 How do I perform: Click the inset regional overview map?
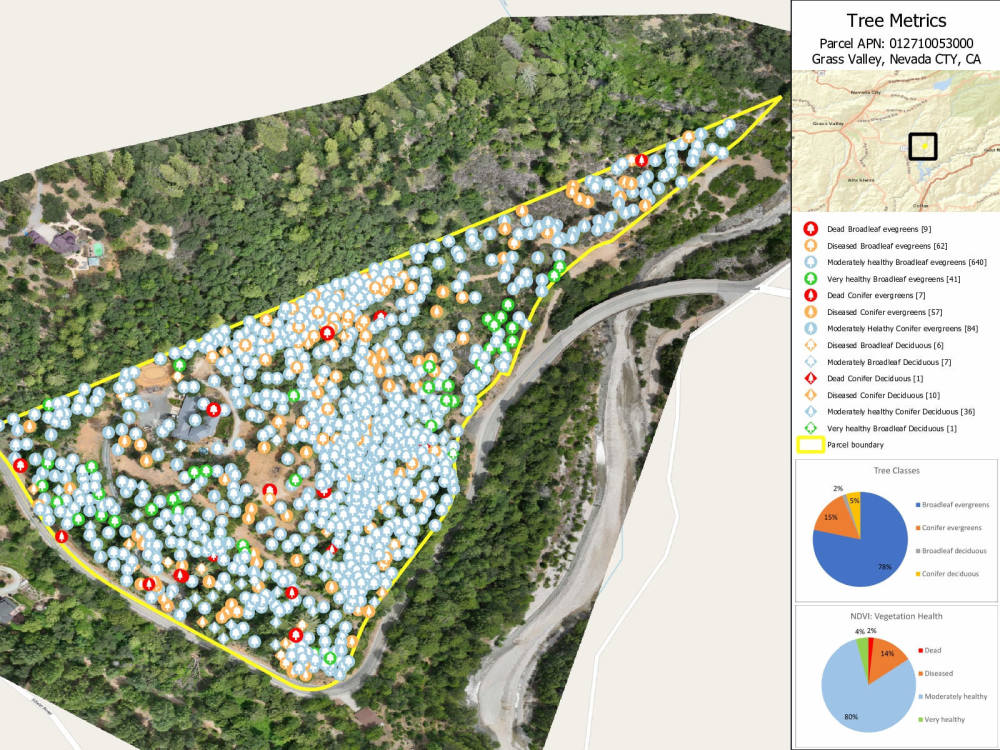(x=895, y=140)
